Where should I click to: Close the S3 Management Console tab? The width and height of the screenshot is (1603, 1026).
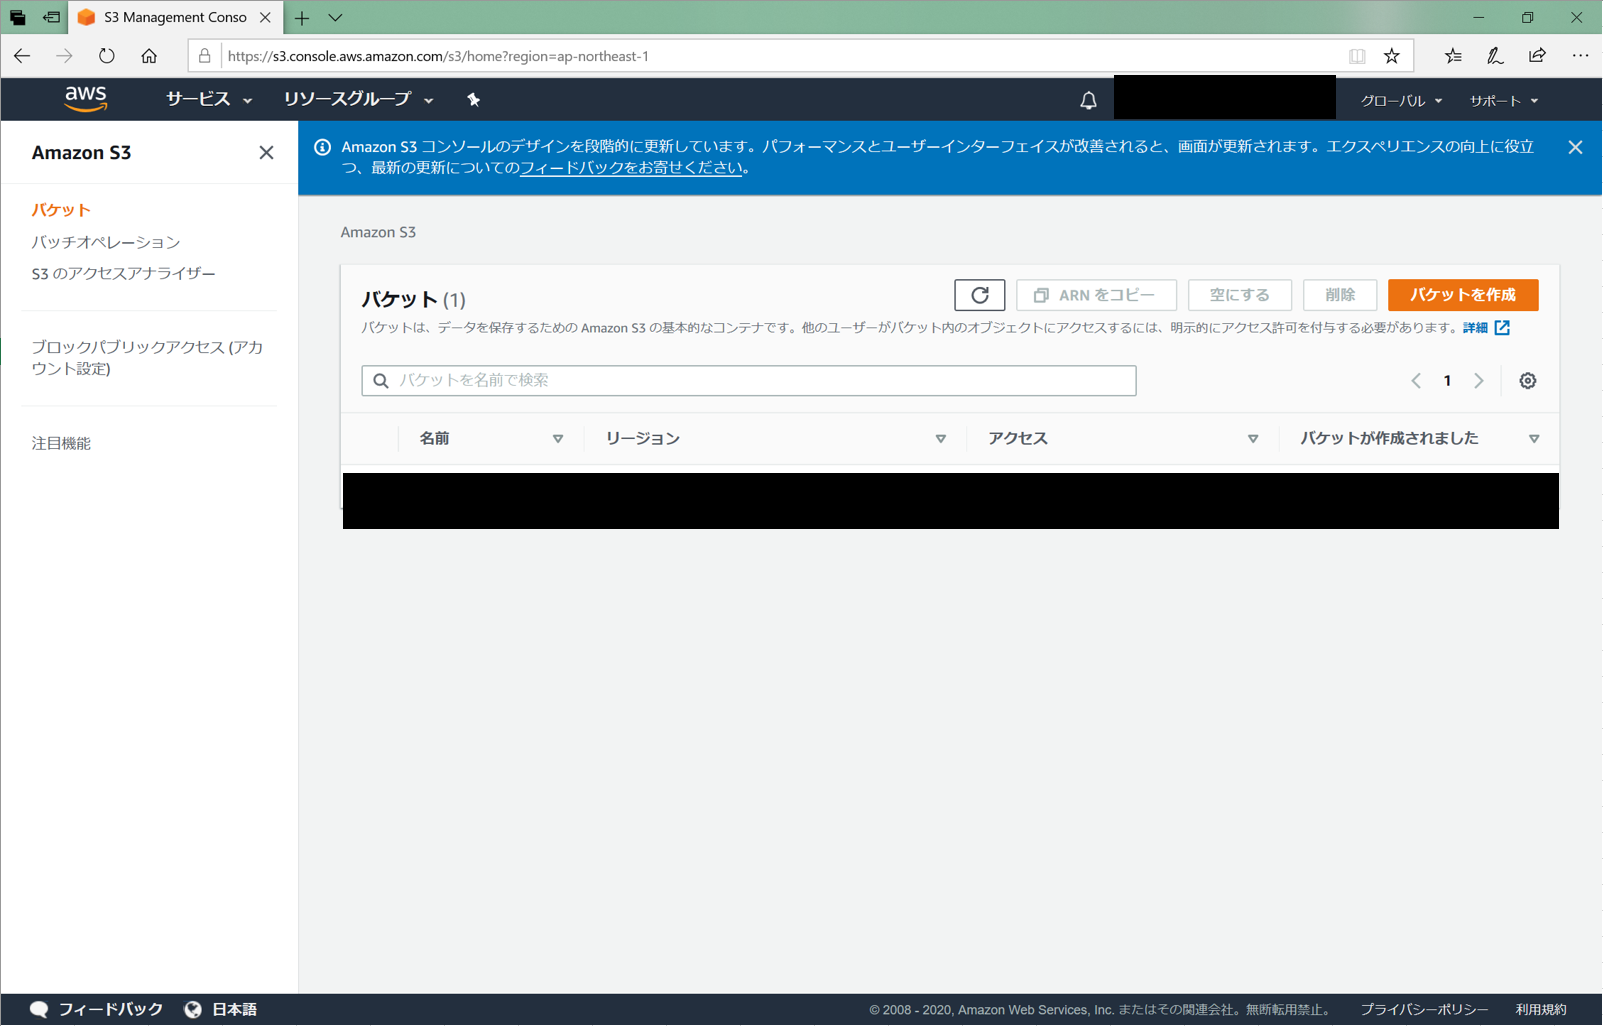(x=265, y=17)
